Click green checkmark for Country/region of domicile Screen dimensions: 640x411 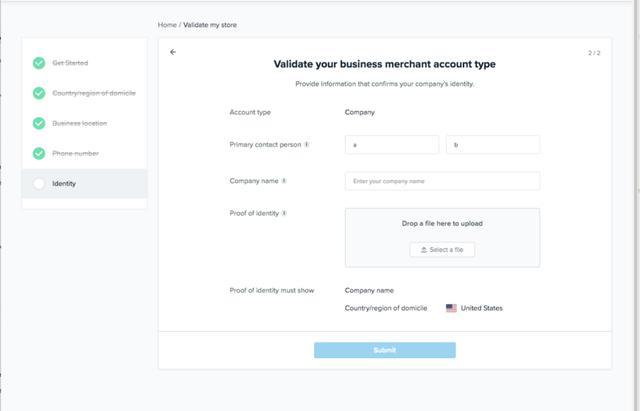[39, 93]
